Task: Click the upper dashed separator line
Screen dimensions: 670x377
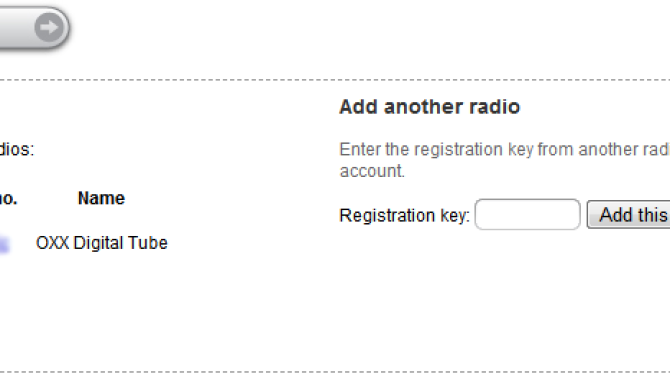Action: click(335, 80)
